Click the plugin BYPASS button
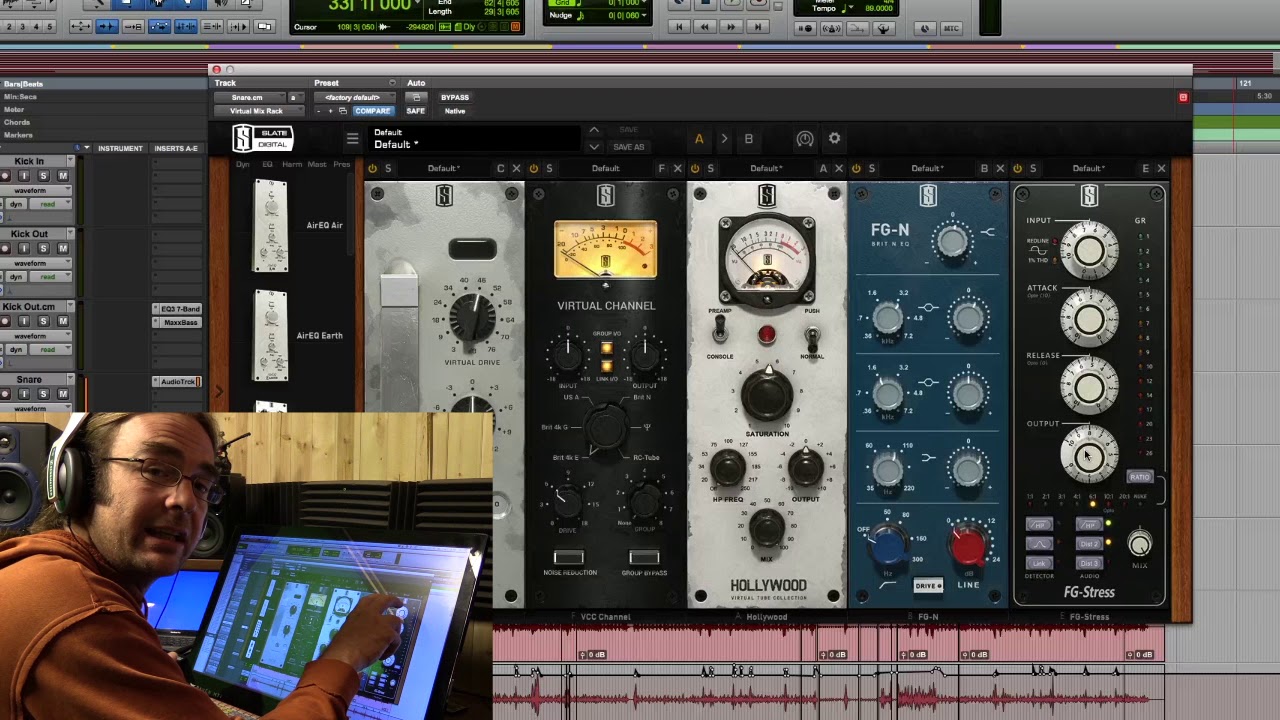 [x=455, y=97]
